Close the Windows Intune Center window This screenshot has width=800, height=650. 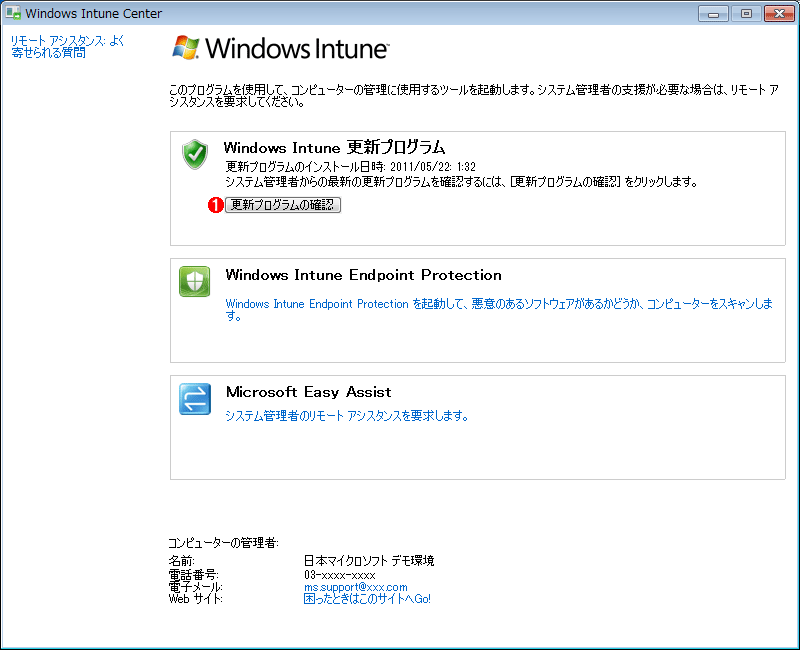[779, 14]
